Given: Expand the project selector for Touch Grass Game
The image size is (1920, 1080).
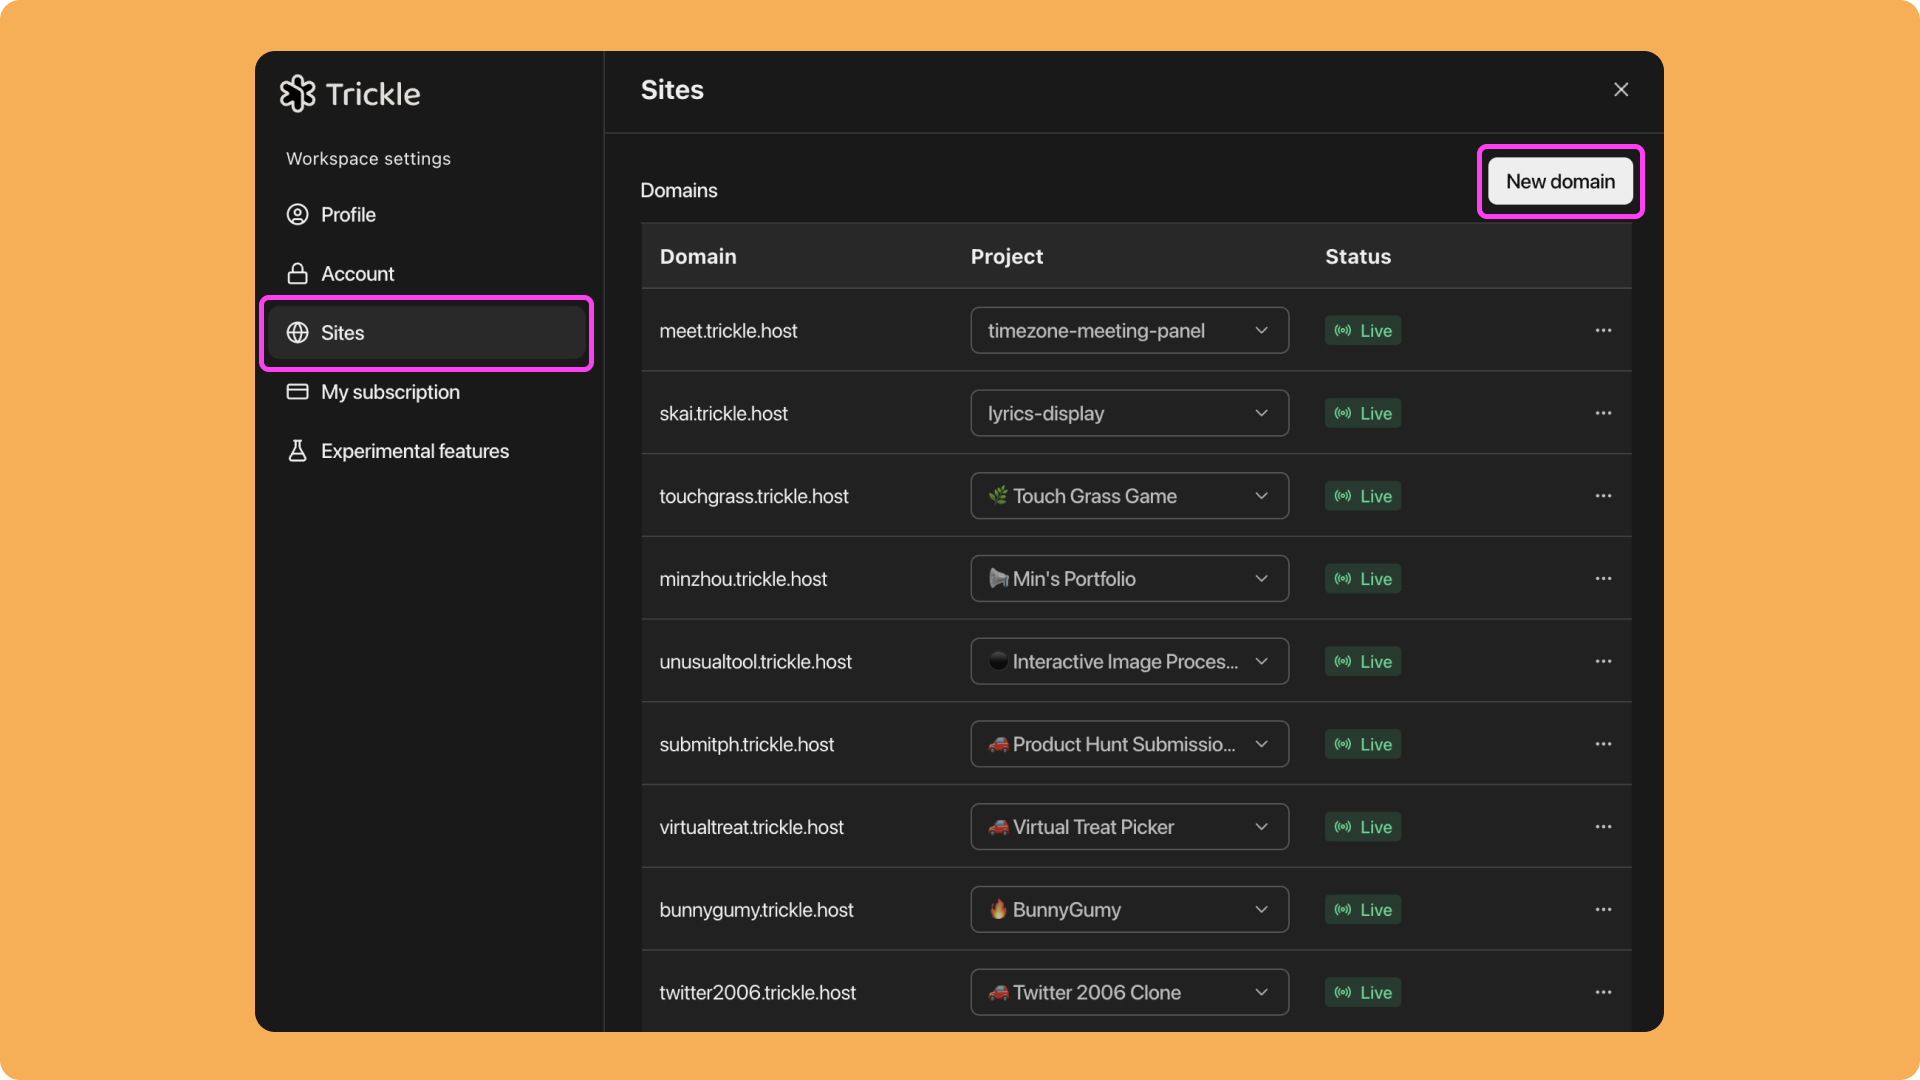Looking at the screenshot, I should point(1128,495).
